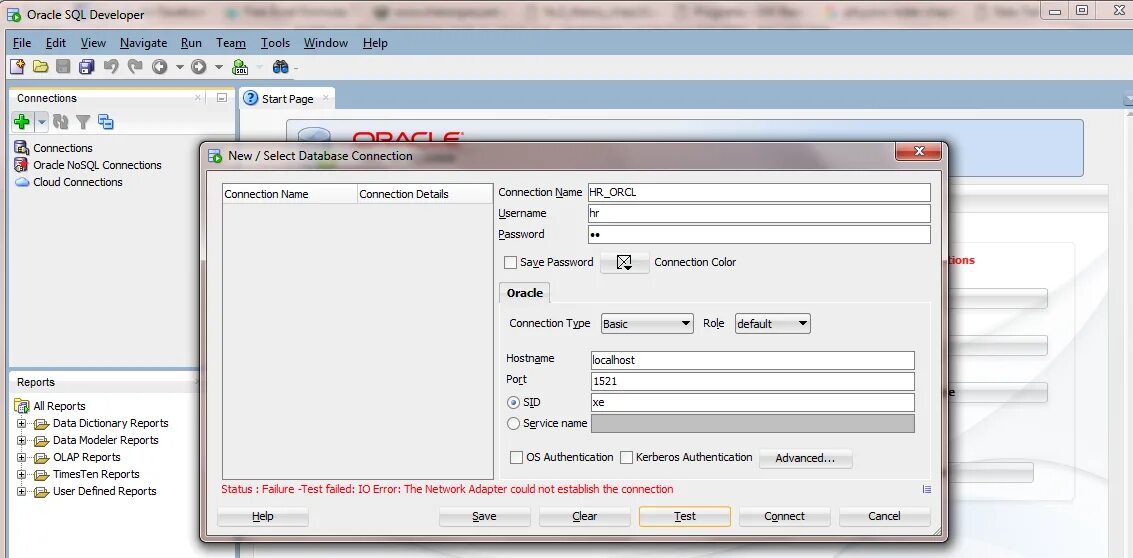1133x558 pixels.
Task: Click the Back navigation arrow icon
Action: [160, 66]
